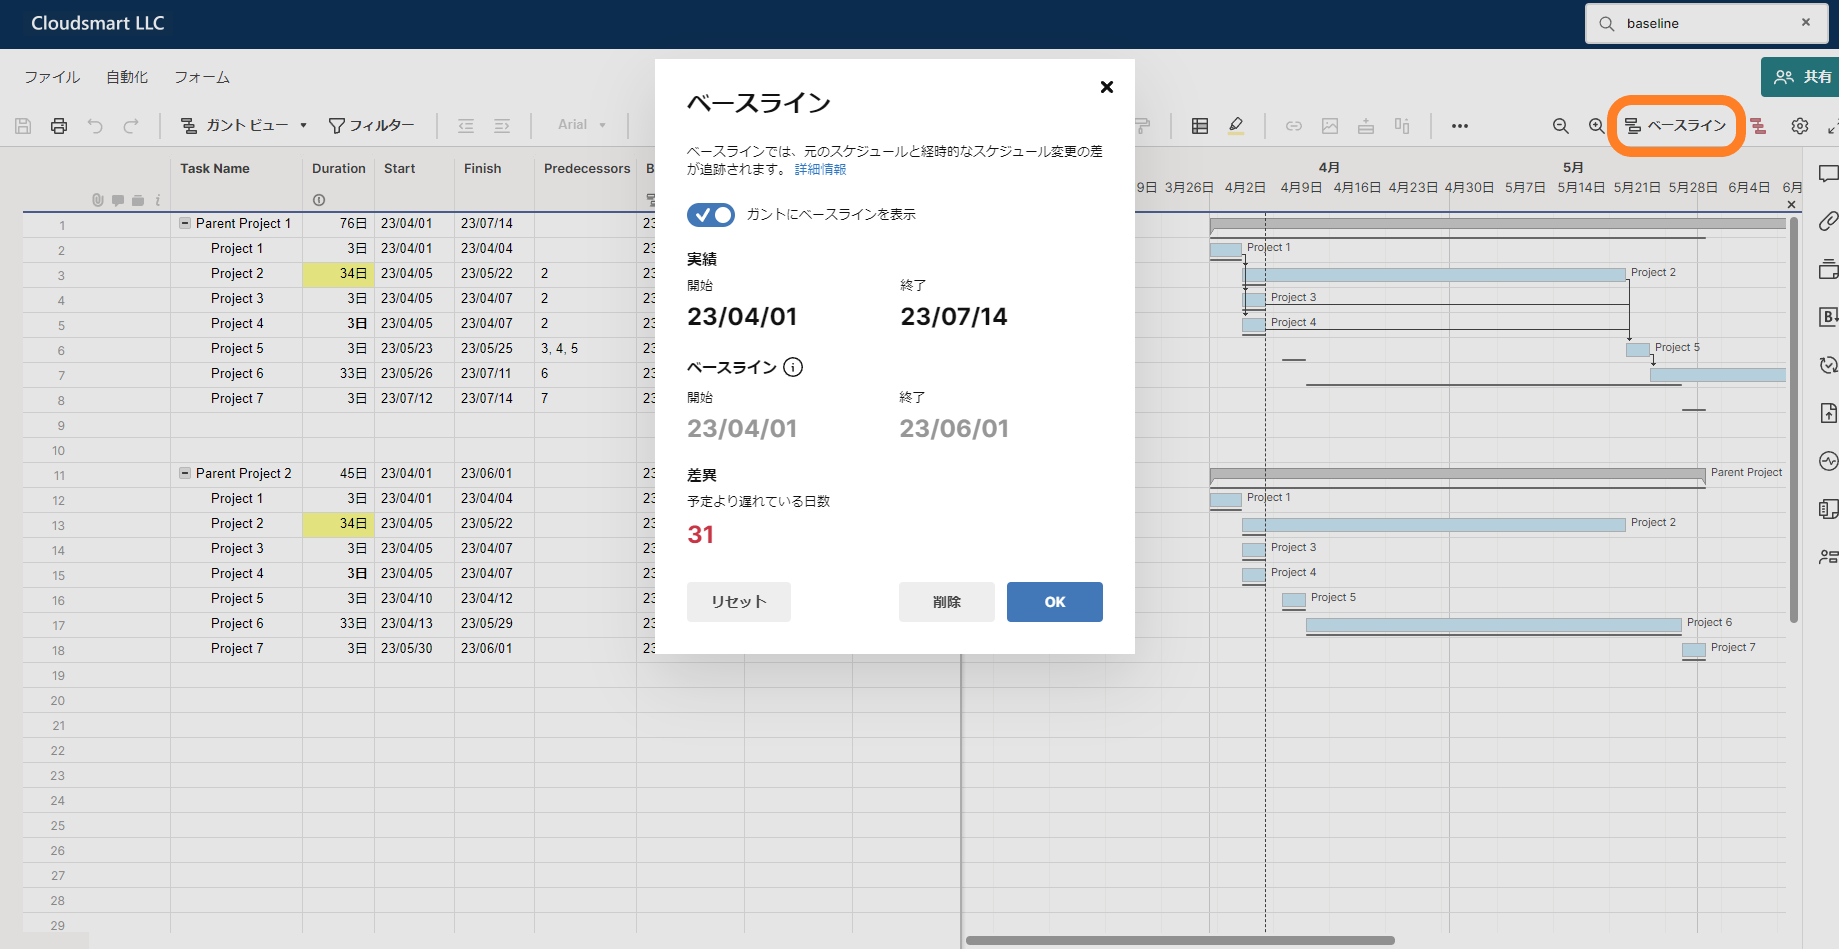Viewport: 1839px width, 949px height.
Task: Open the 詳細情報 link
Action: pyautogui.click(x=820, y=169)
